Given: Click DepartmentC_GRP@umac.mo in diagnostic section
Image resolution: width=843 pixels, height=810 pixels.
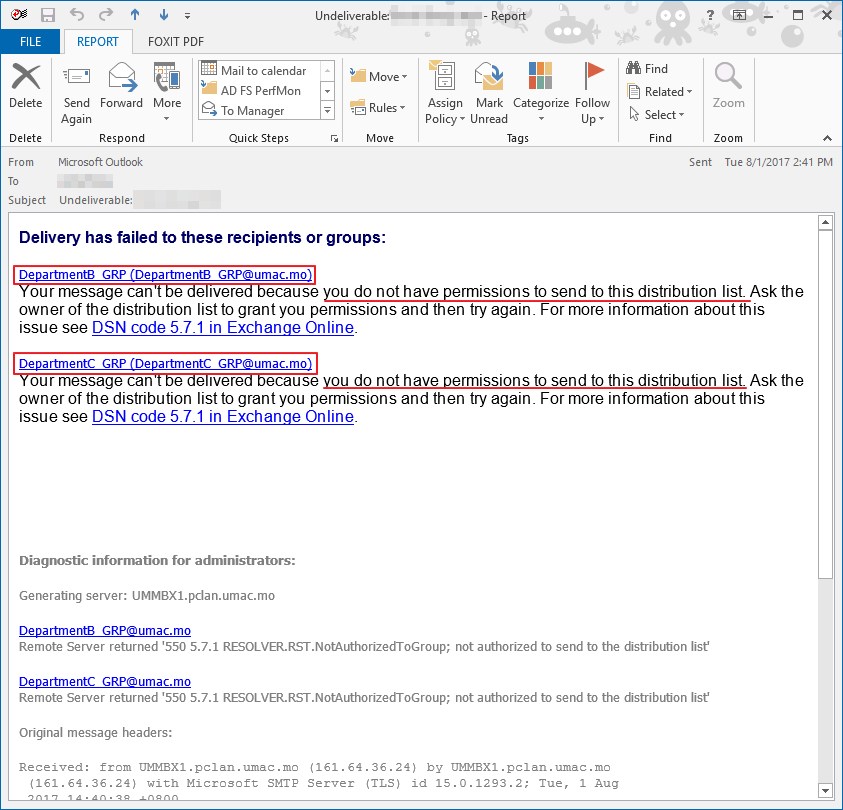Looking at the screenshot, I should pos(105,682).
